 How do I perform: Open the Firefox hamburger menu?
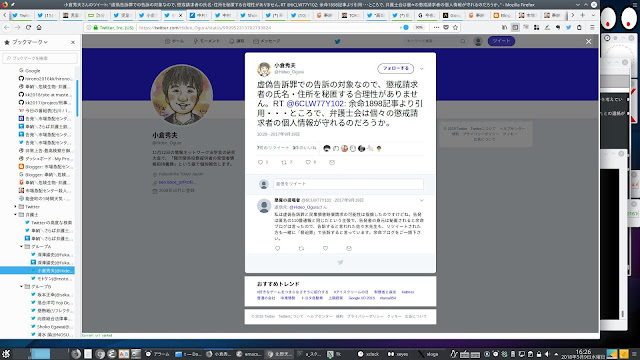[592, 27]
